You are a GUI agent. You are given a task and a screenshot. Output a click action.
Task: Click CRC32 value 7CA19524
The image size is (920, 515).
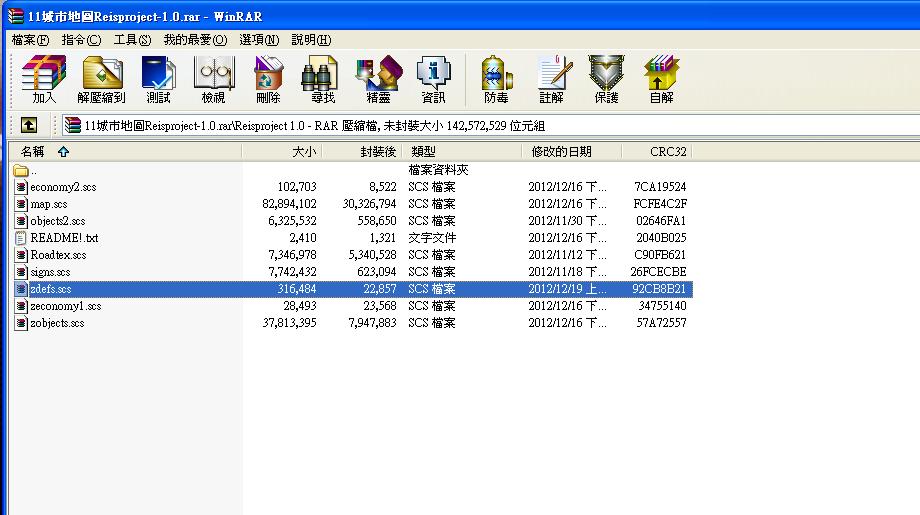660,187
